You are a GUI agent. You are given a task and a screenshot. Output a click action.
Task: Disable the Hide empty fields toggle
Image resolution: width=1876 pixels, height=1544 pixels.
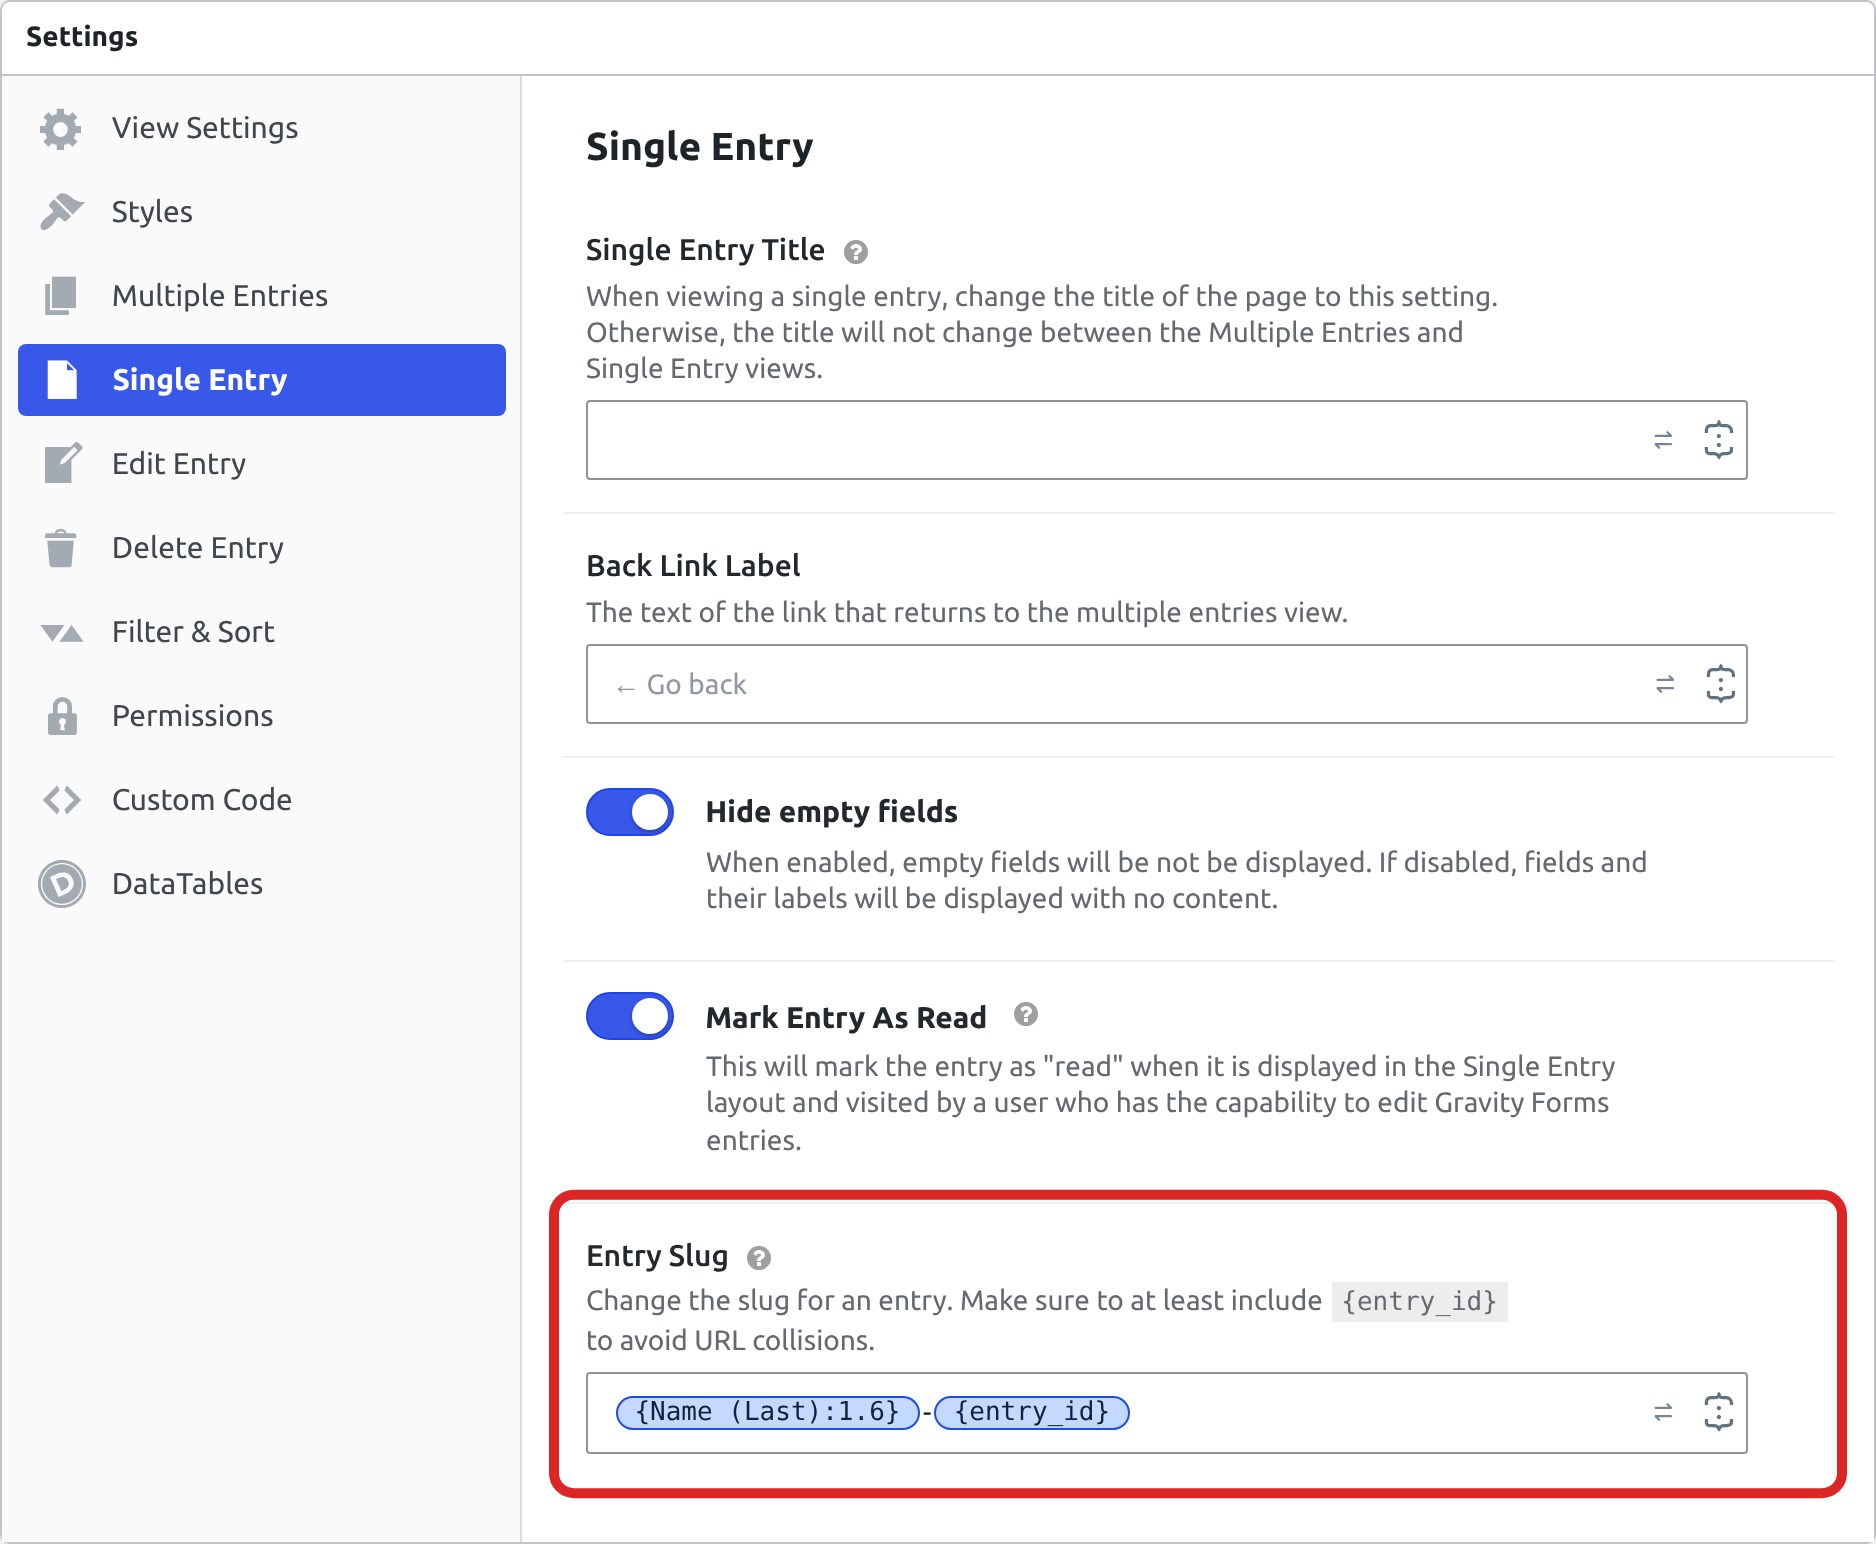[x=630, y=812]
